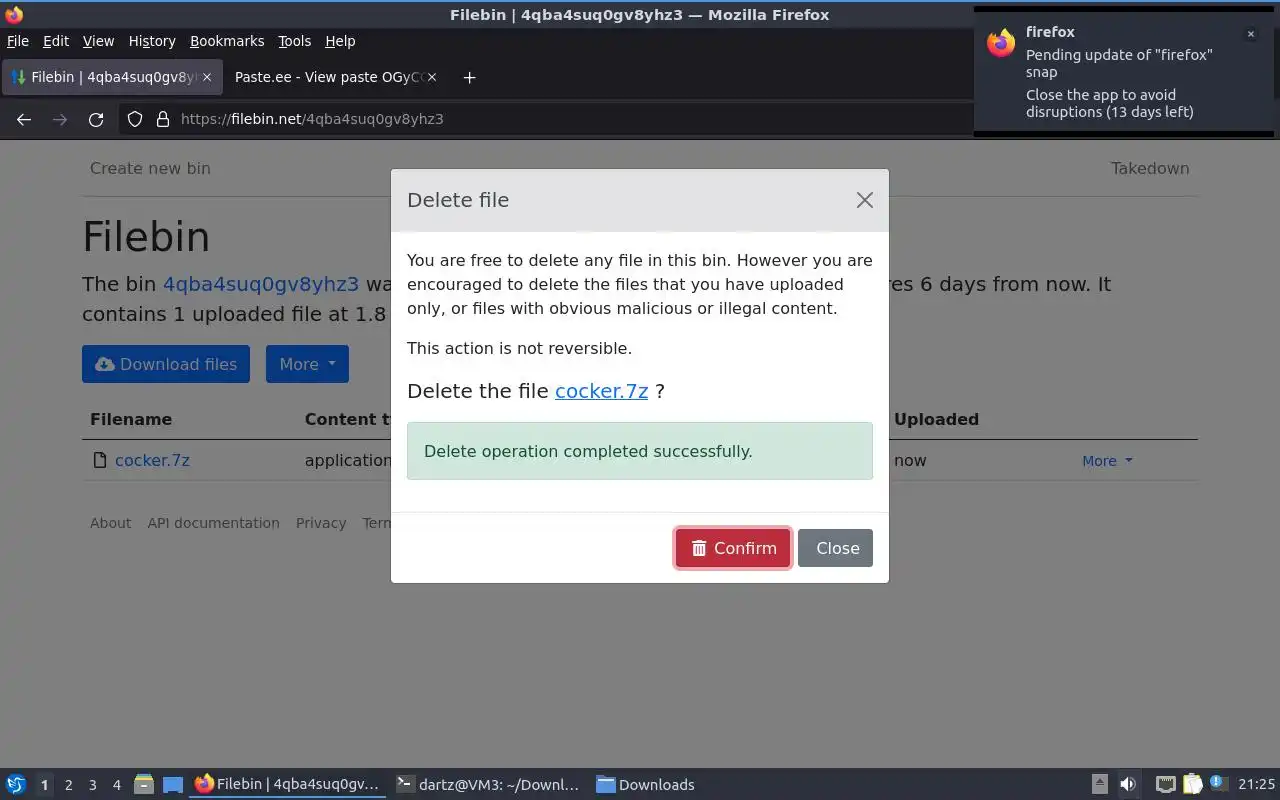This screenshot has width=1280, height=800.
Task: Close the Delete file dialog with the X icon
Action: (x=864, y=200)
